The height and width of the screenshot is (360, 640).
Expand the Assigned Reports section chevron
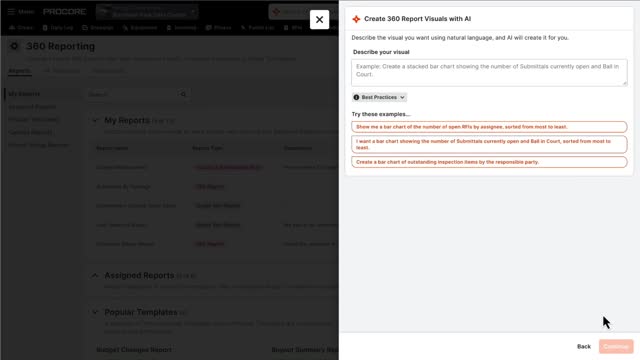click(95, 276)
